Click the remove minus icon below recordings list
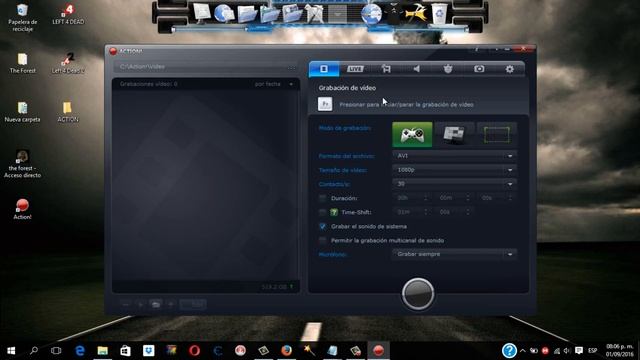 point(126,304)
